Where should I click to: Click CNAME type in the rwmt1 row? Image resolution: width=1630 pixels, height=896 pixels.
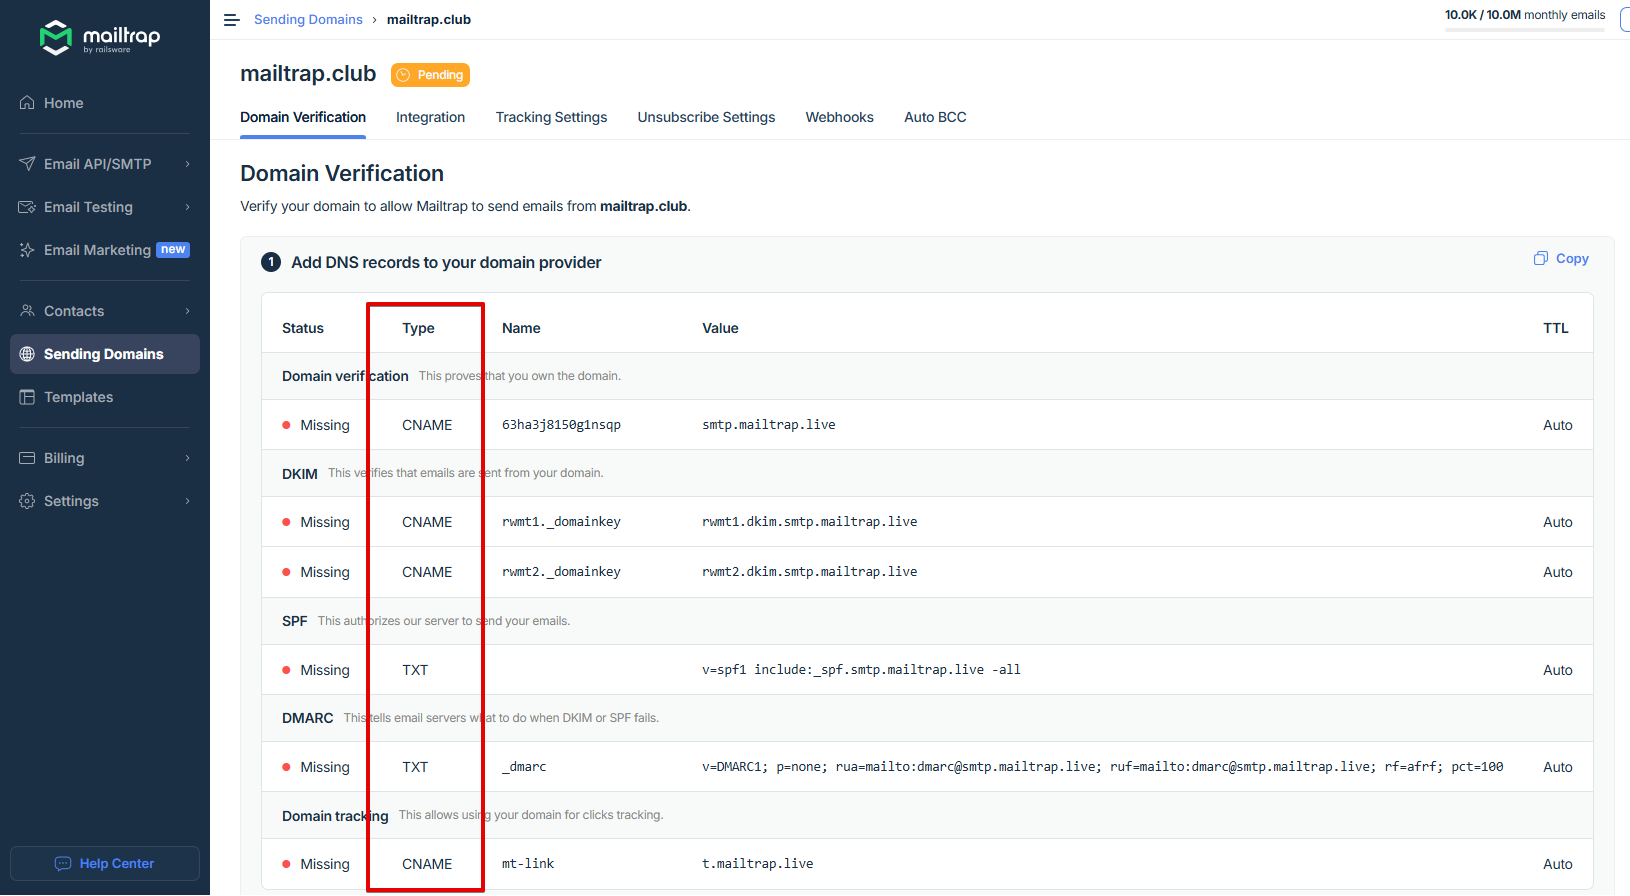tap(427, 522)
